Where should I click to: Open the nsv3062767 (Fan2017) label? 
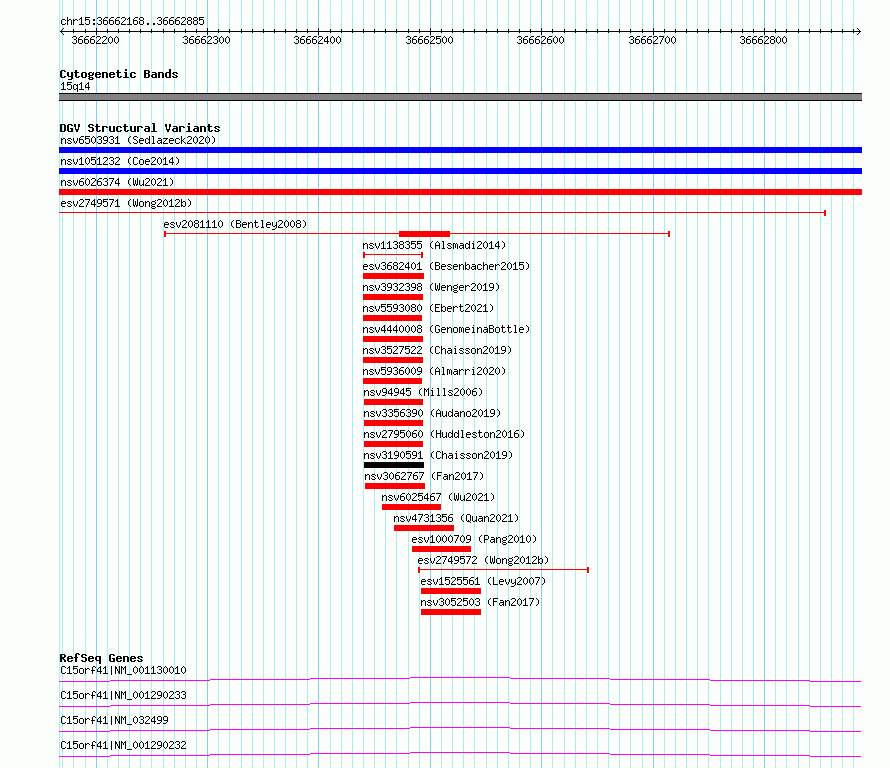tap(425, 476)
